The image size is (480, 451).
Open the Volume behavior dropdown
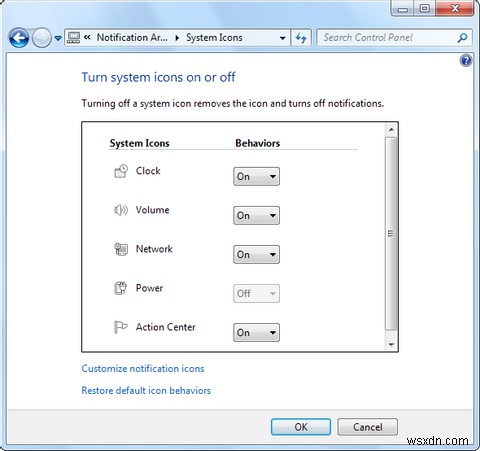coord(256,215)
